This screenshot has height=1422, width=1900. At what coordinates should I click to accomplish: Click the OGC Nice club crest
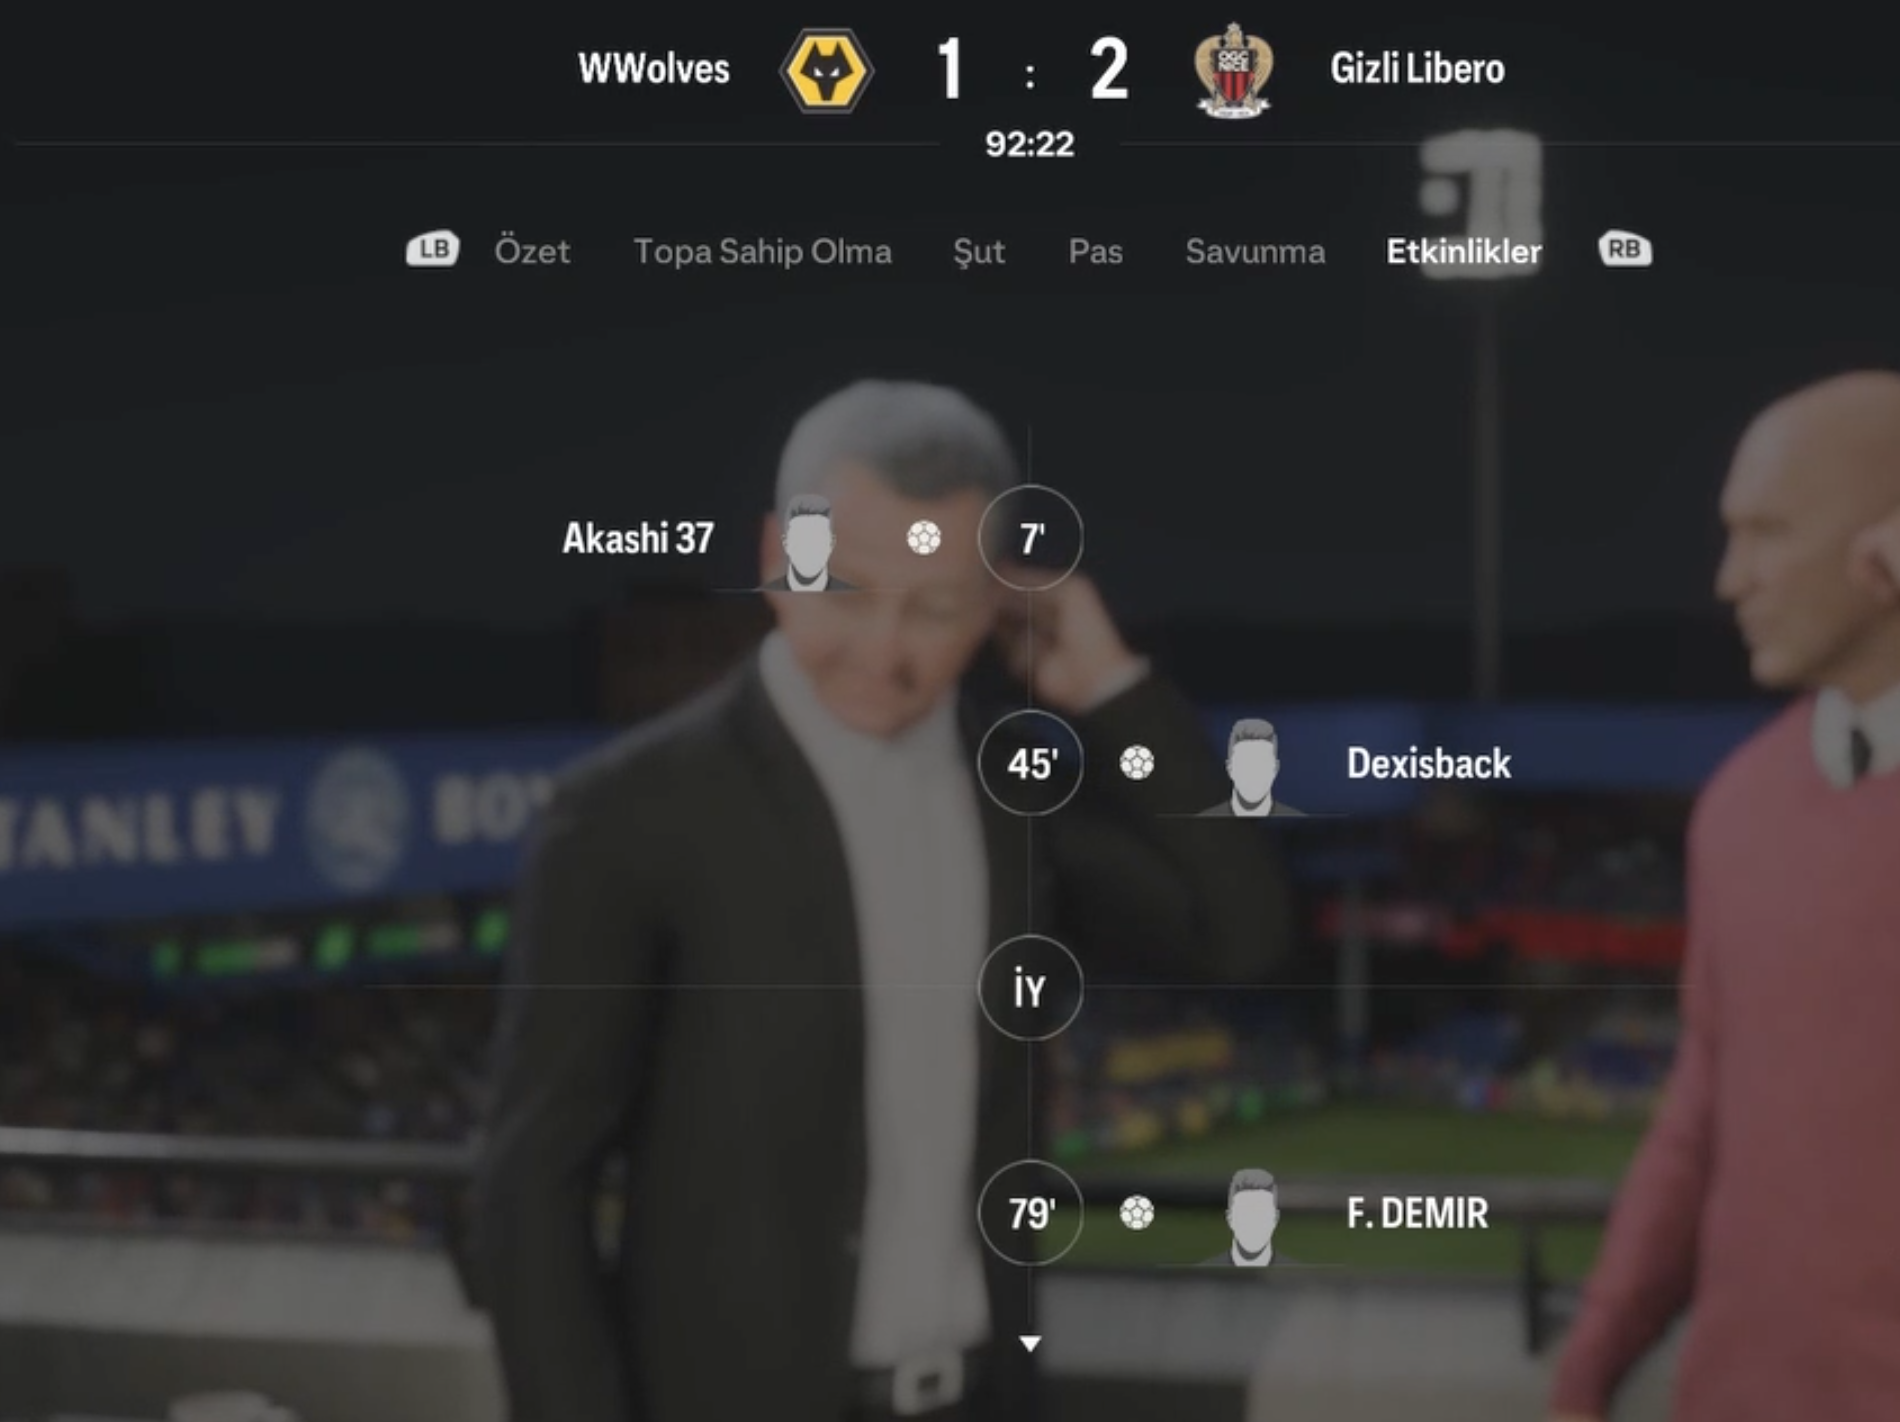point(1233,70)
